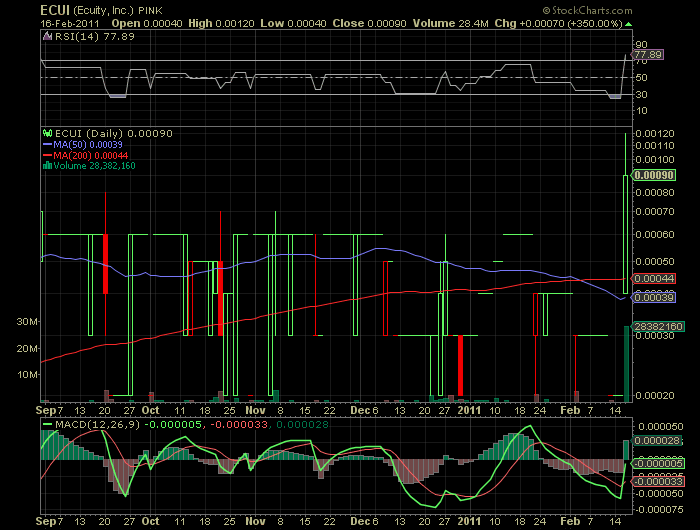The width and height of the screenshot is (700, 530).
Task: Click the 30M volume axis label
Action: [27, 321]
